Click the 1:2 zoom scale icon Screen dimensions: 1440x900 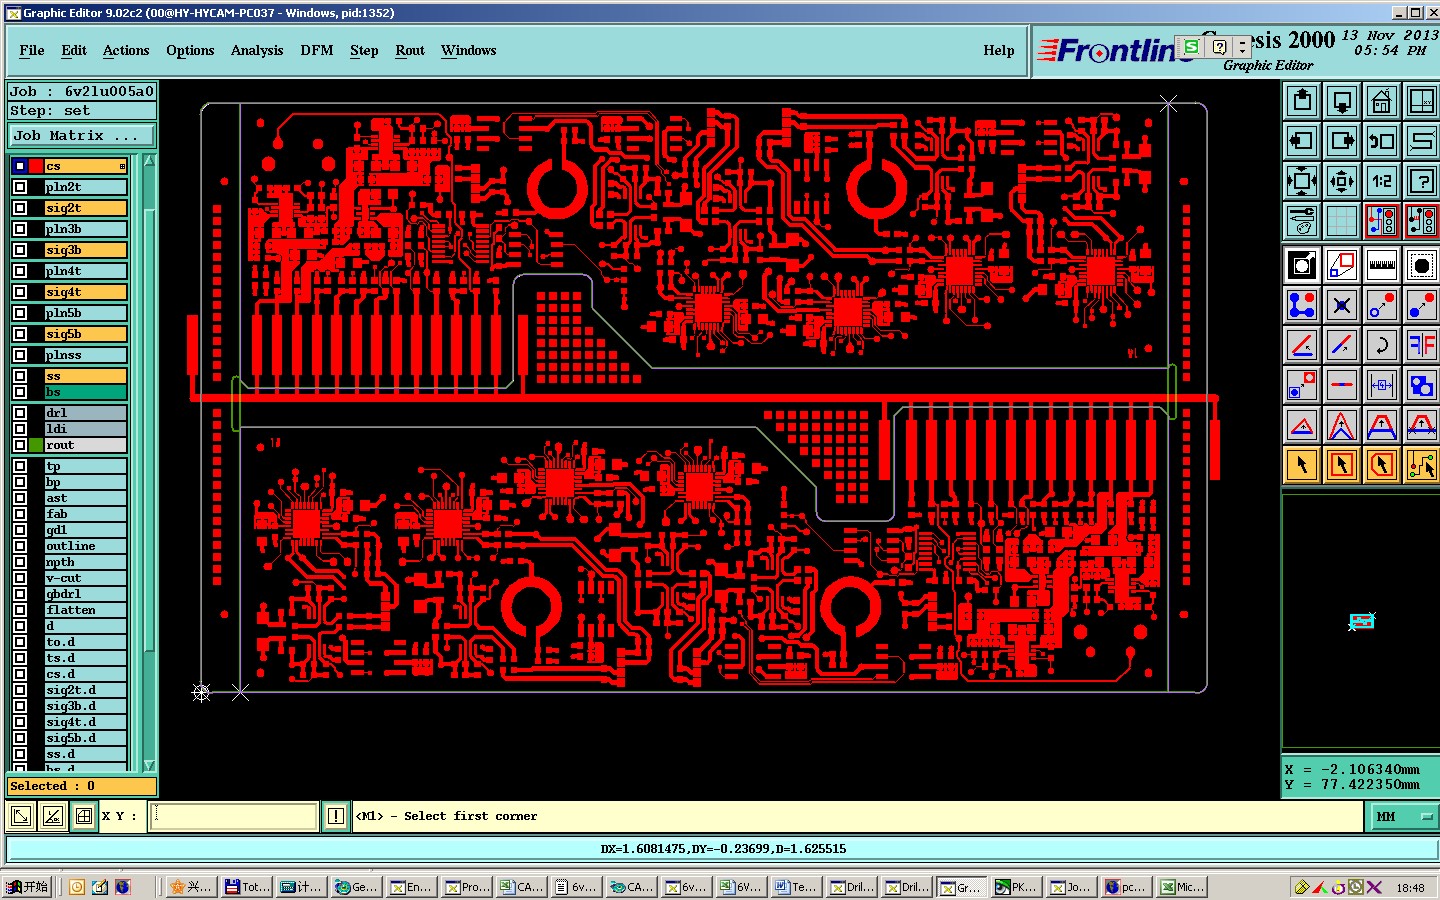coord(1382,181)
